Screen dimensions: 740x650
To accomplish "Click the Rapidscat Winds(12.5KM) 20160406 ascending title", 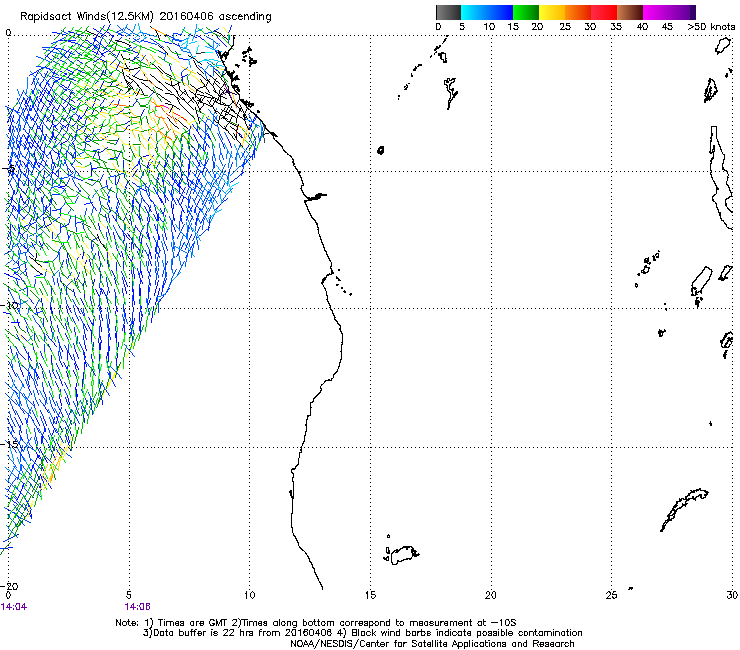I will click(146, 16).
